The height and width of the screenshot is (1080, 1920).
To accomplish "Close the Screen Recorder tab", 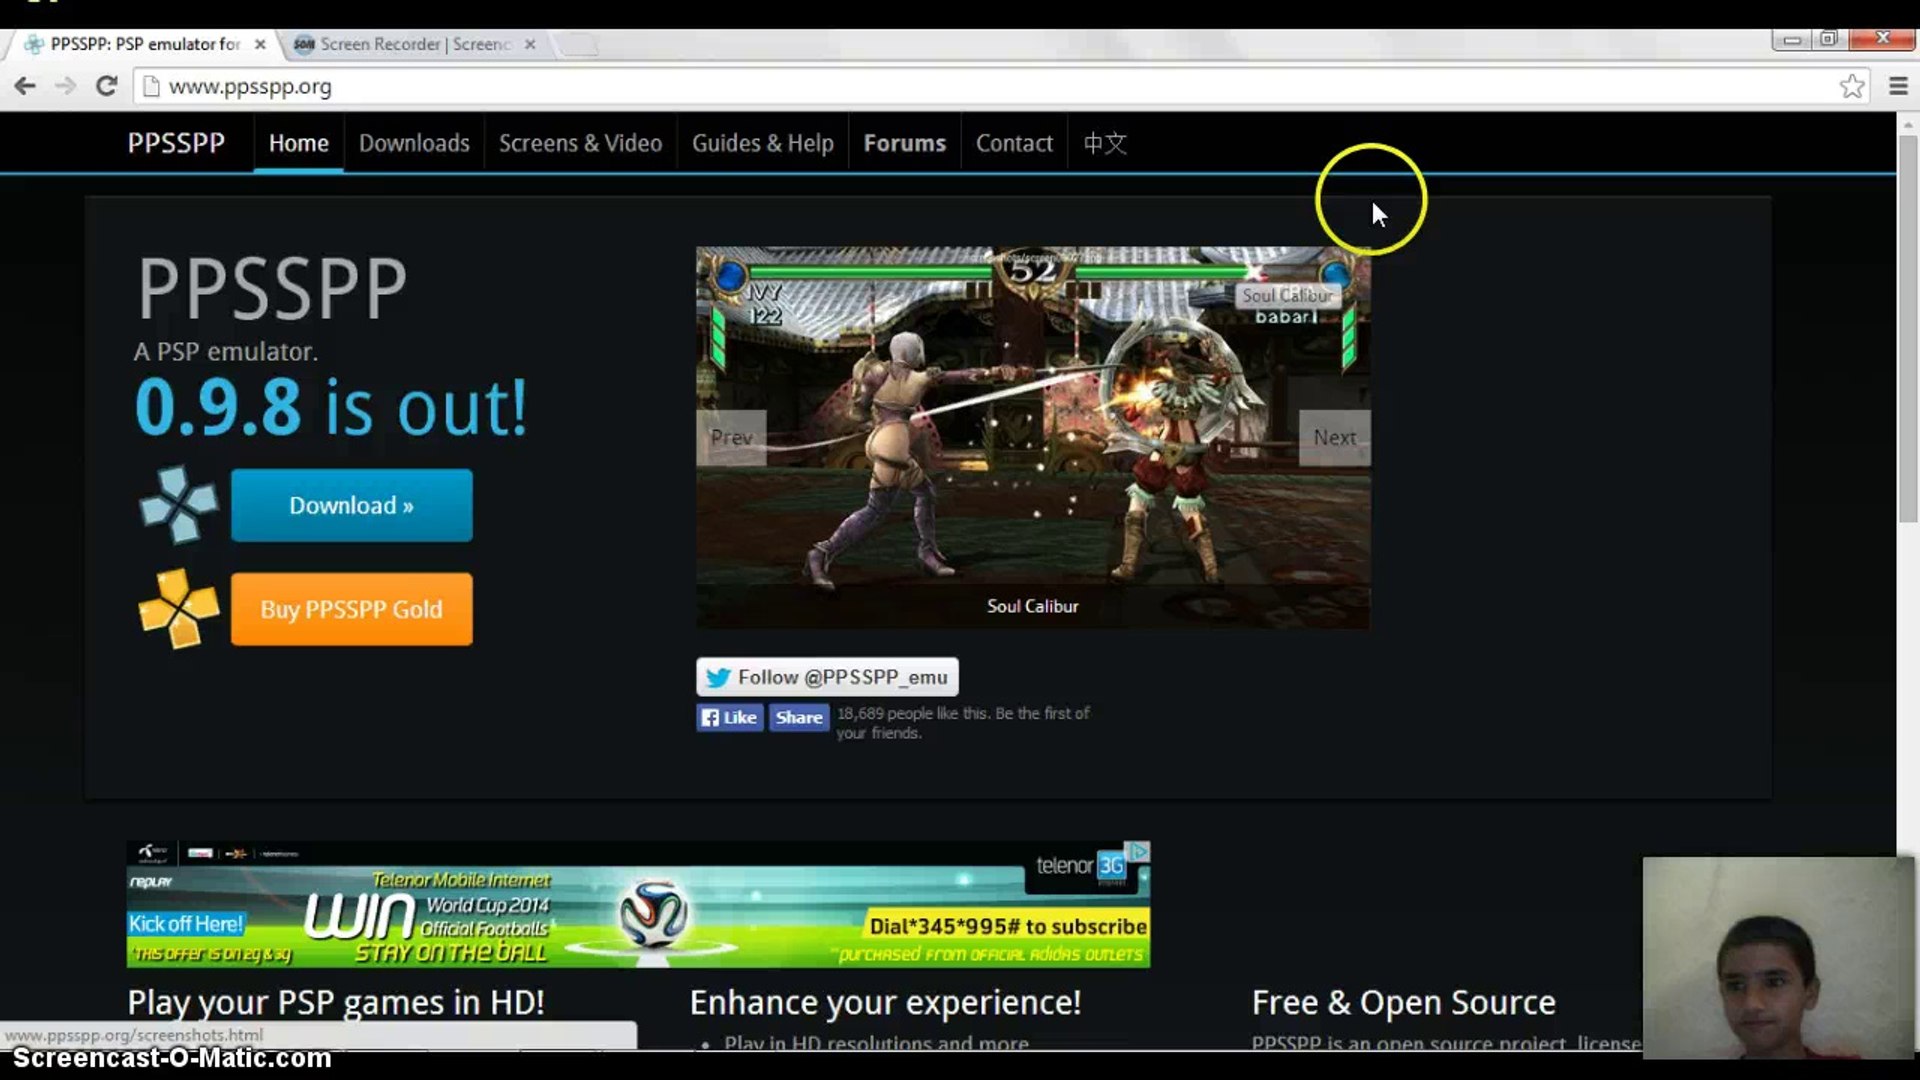I will pos(530,44).
